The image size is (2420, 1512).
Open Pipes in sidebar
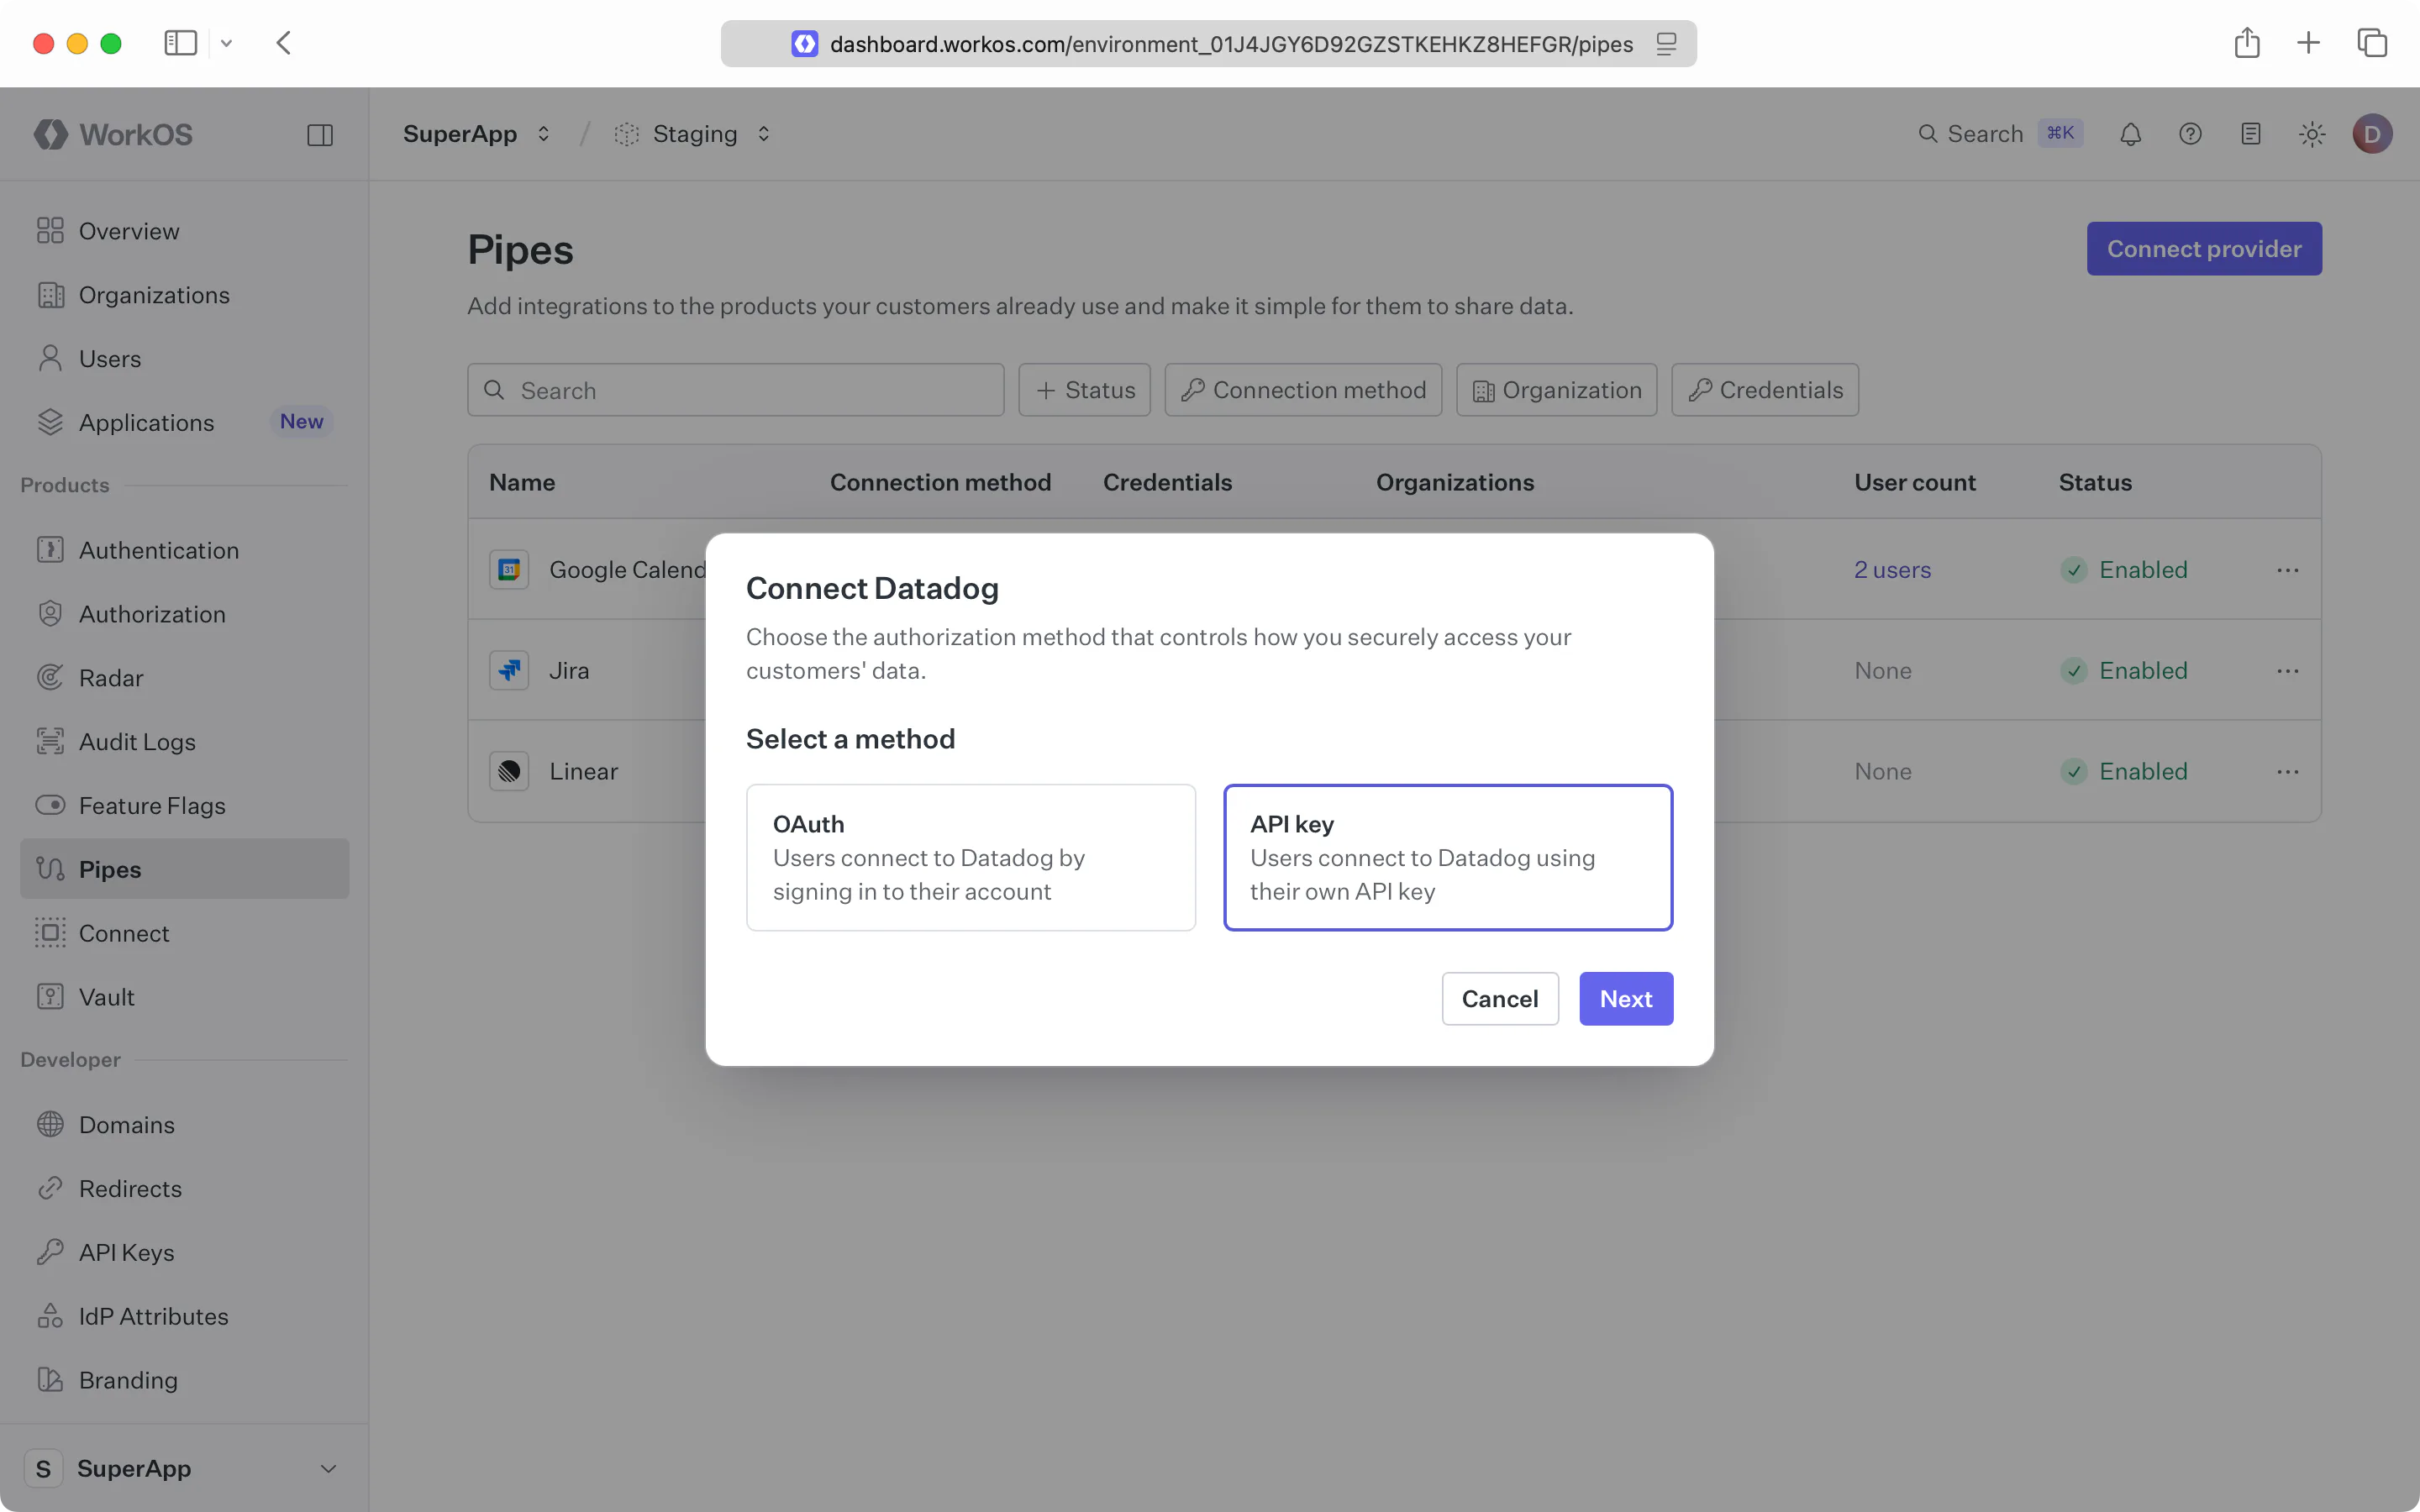184,869
